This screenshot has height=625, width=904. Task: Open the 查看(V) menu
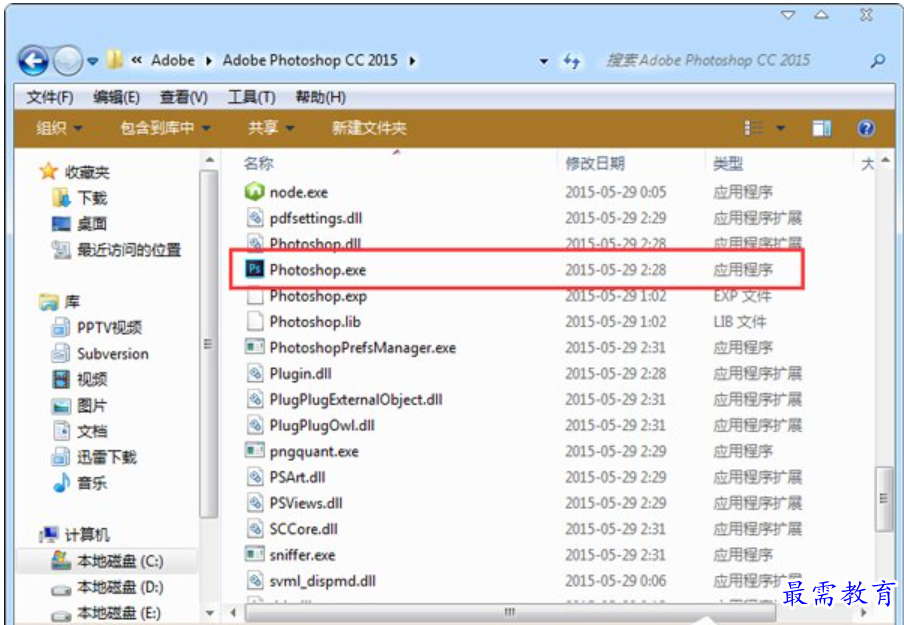184,97
